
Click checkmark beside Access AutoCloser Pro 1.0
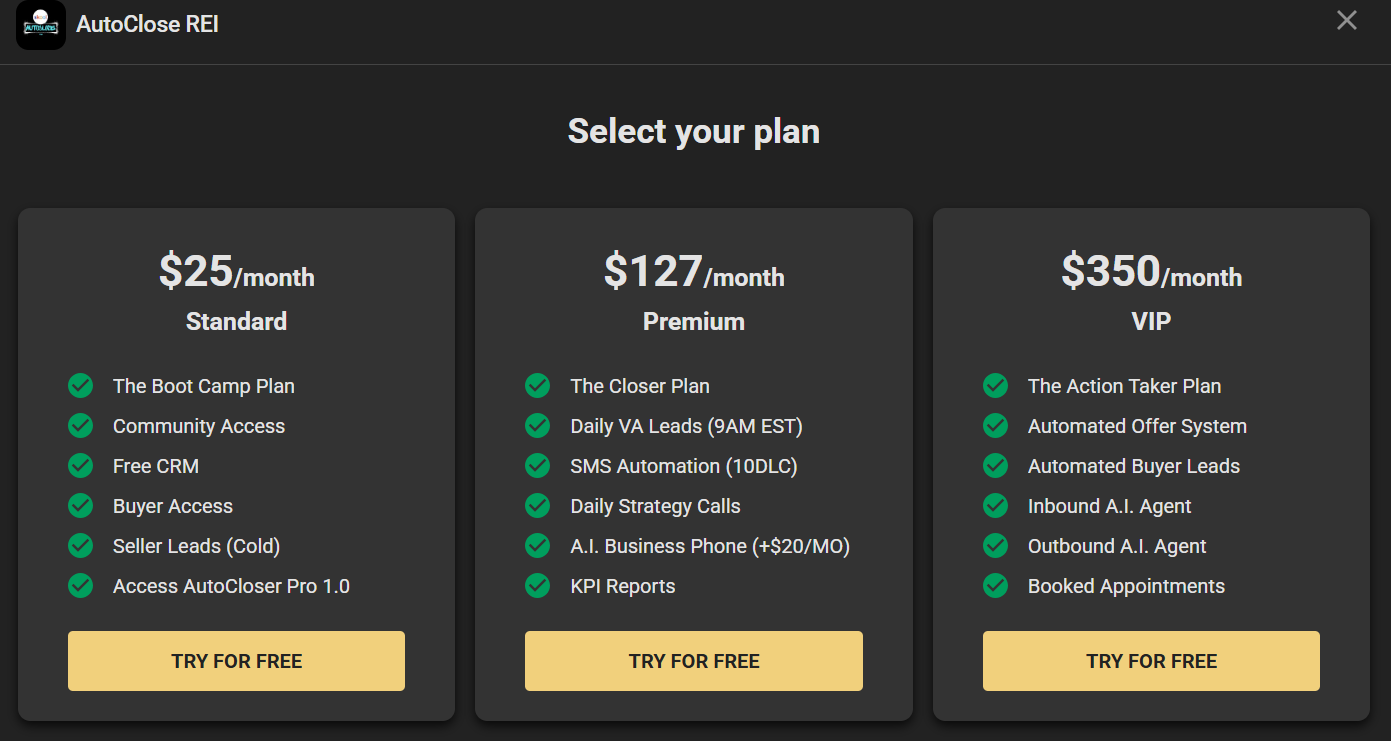click(81, 586)
